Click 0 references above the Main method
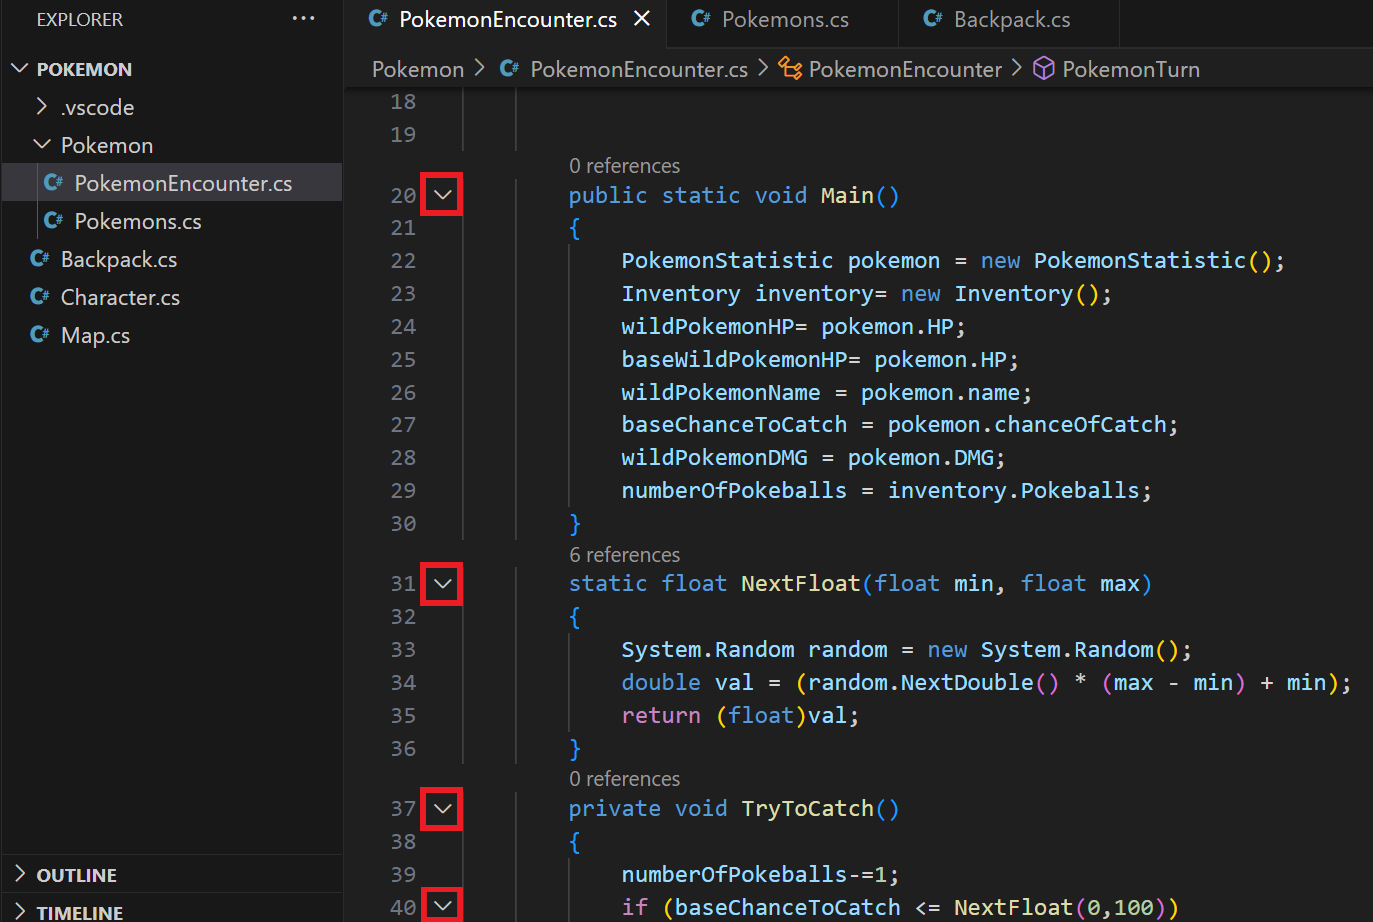The height and width of the screenshot is (922, 1373). 624,165
